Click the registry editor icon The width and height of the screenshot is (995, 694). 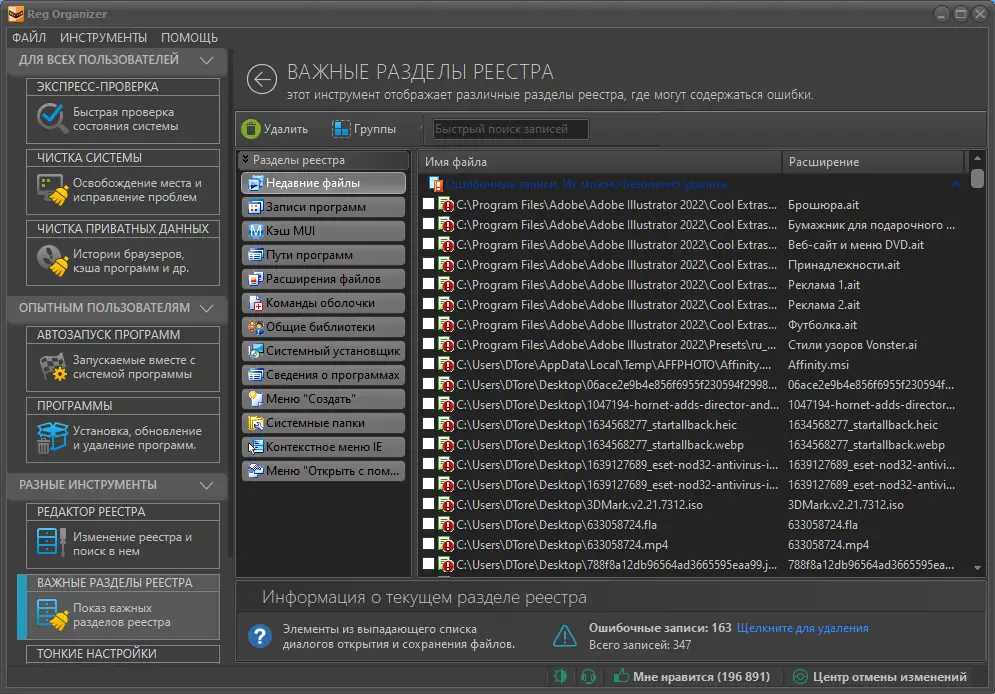[52, 542]
